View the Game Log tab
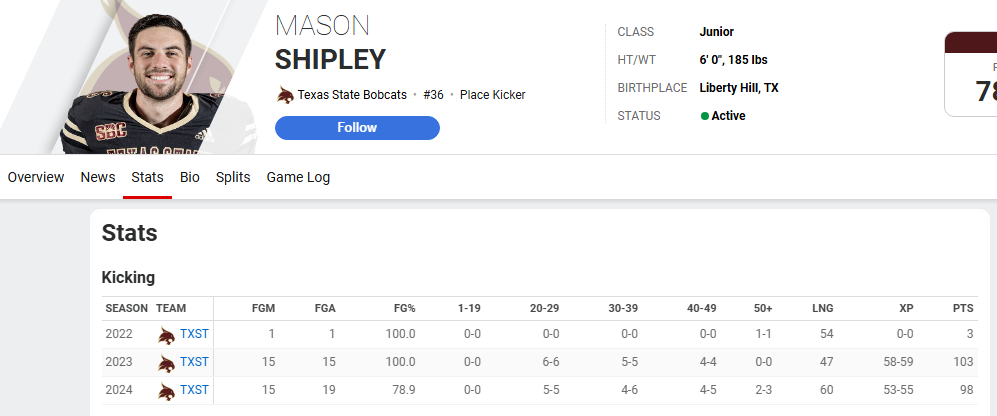Screen dimensions: 997x416 click(x=298, y=177)
